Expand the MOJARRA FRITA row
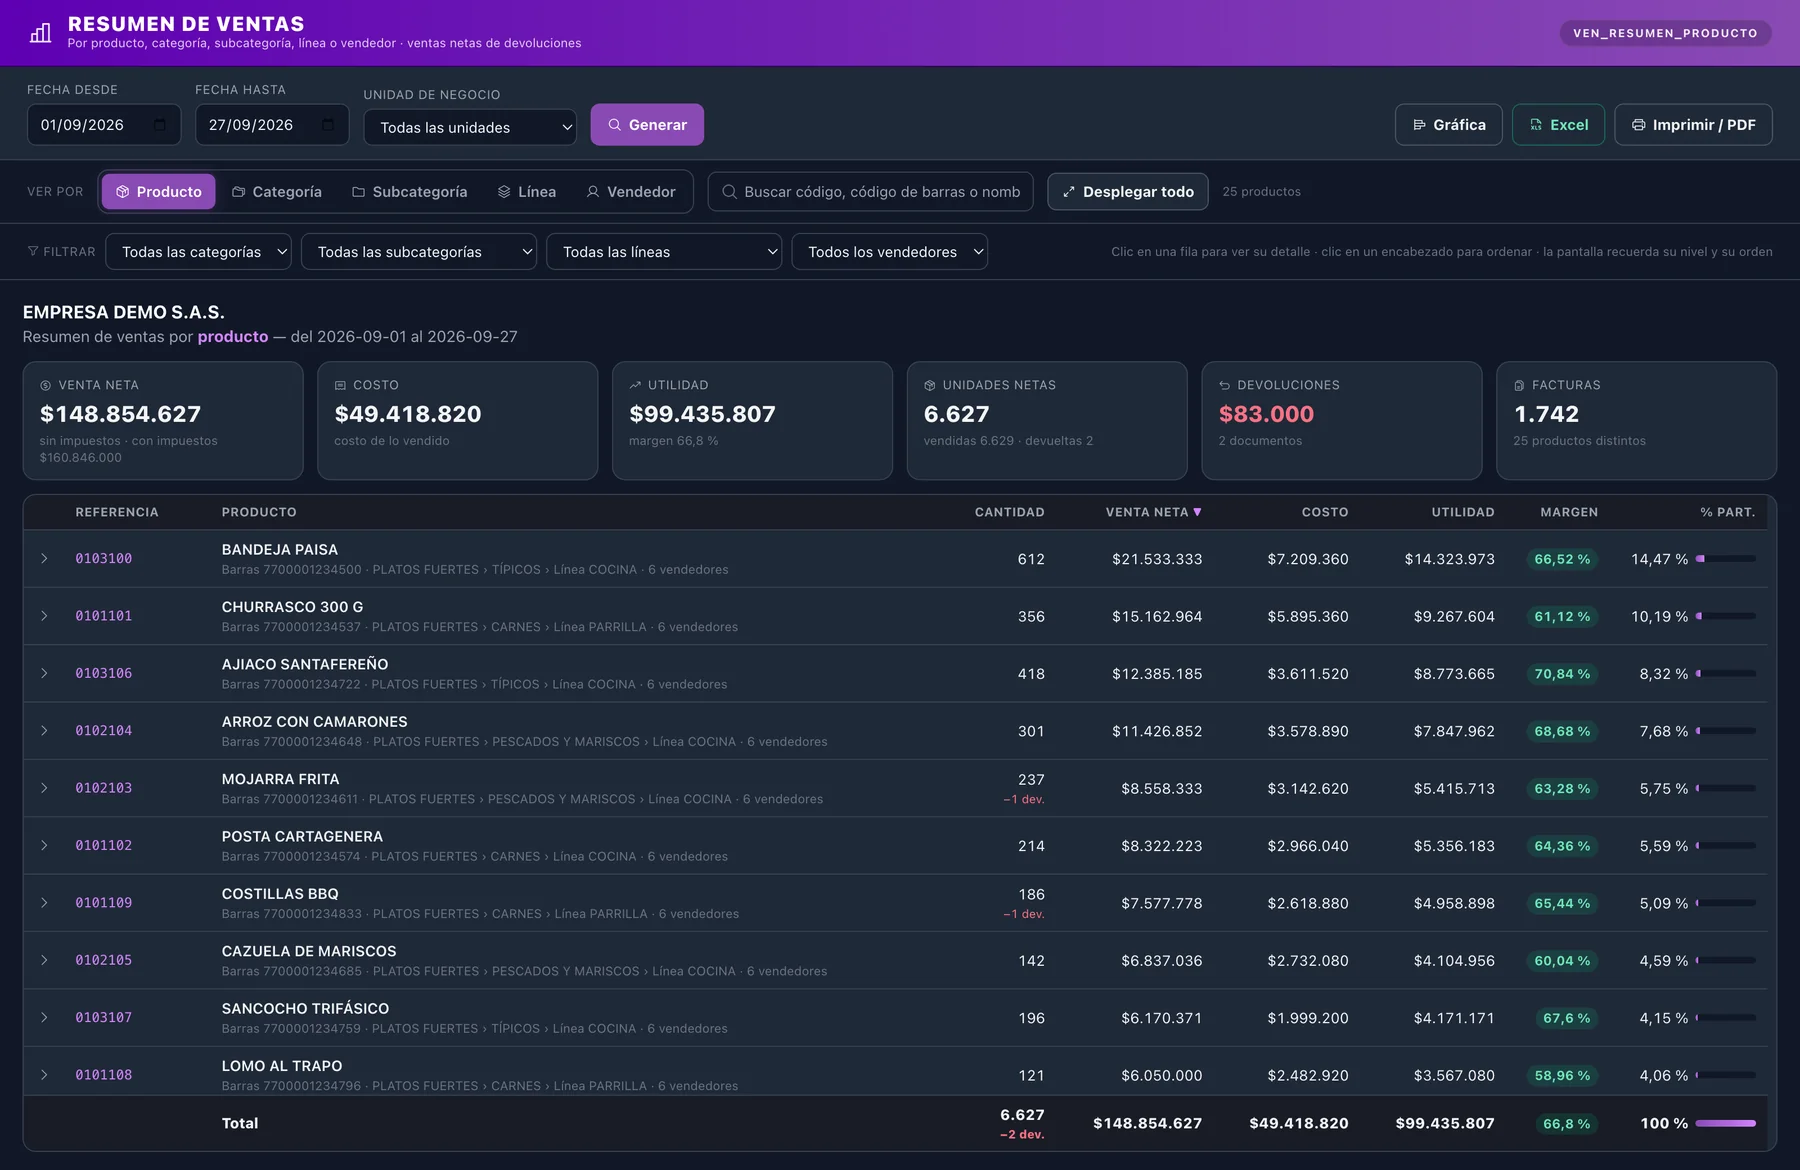Image resolution: width=1800 pixels, height=1170 pixels. (44, 788)
